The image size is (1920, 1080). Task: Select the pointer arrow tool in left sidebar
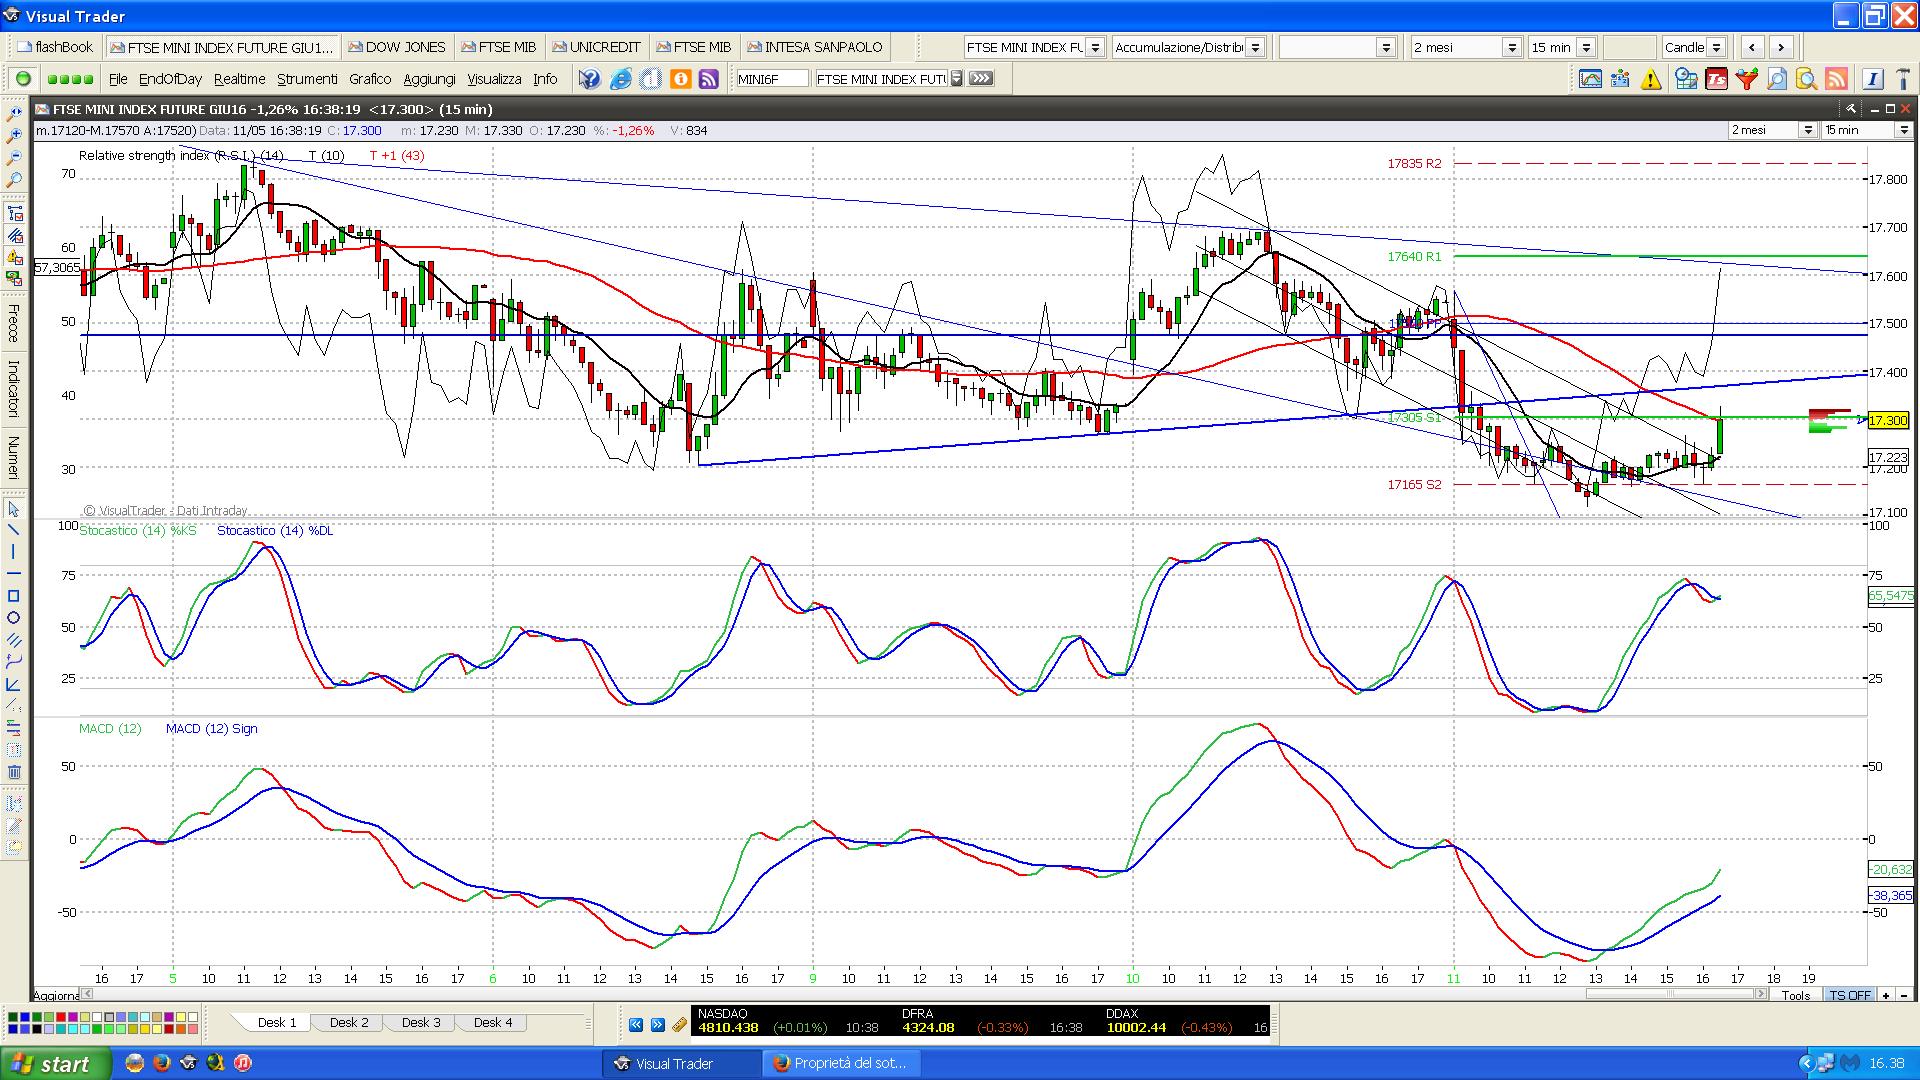(14, 509)
